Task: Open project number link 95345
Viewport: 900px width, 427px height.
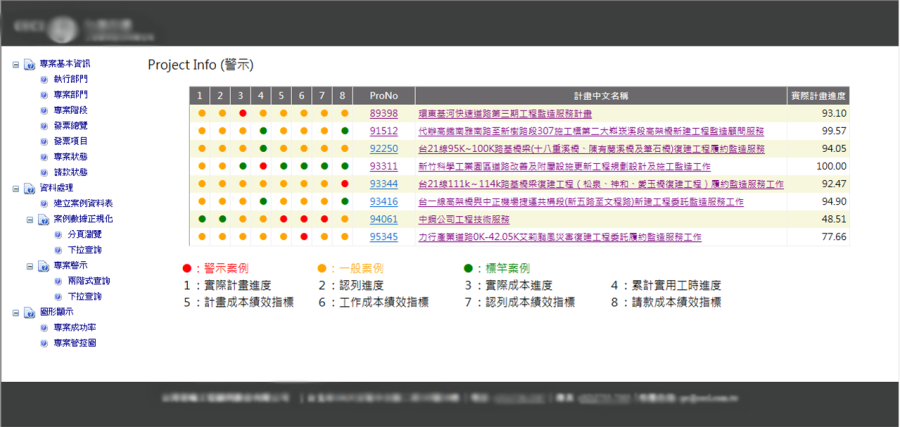Action: tap(383, 237)
